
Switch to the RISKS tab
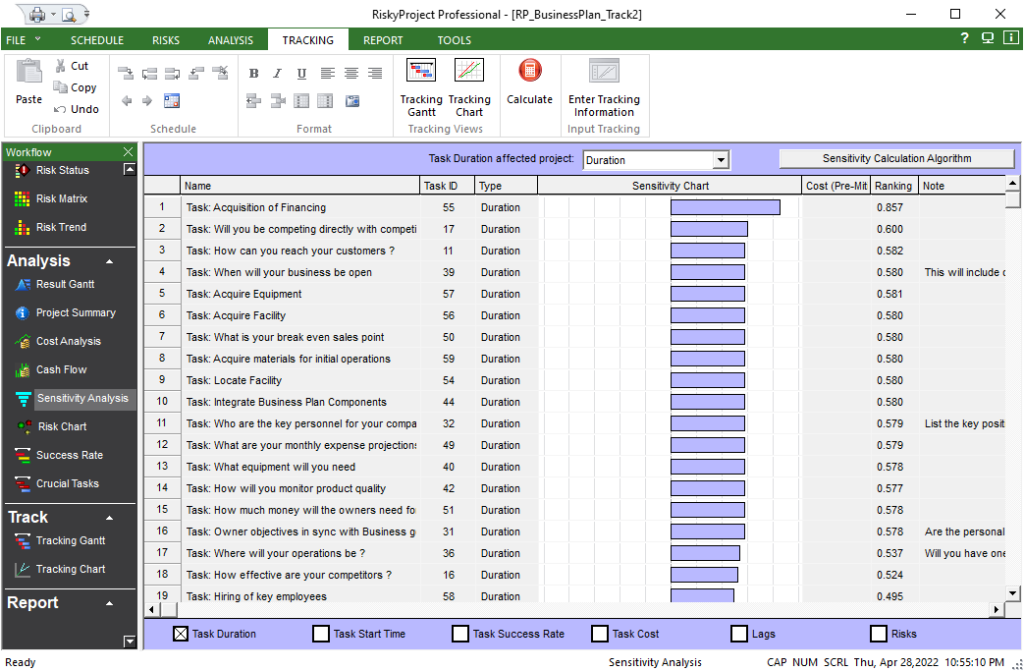(165, 40)
